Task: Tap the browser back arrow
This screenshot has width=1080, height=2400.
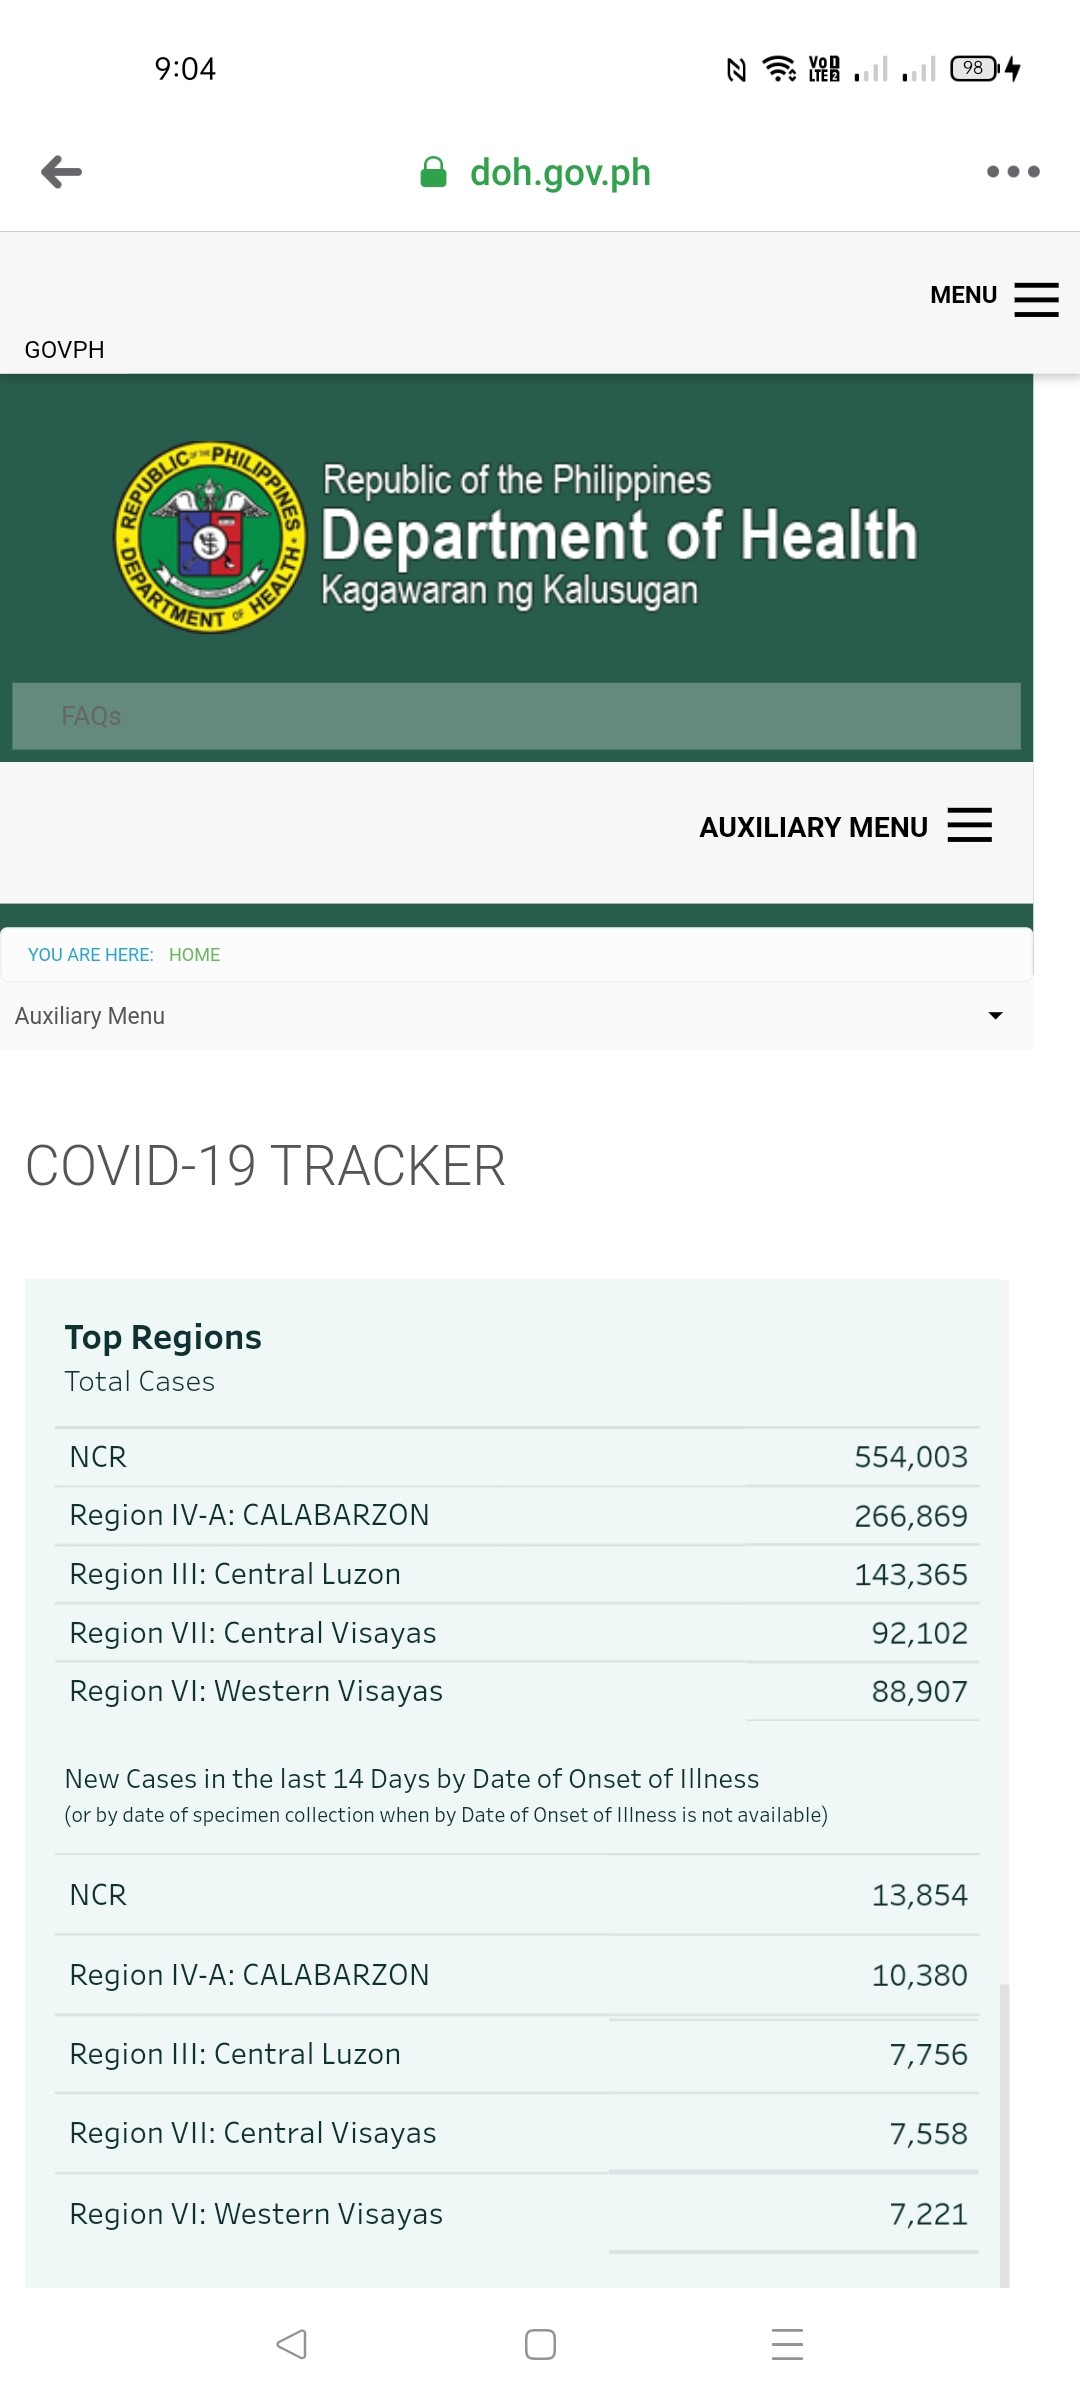Action: 61,172
